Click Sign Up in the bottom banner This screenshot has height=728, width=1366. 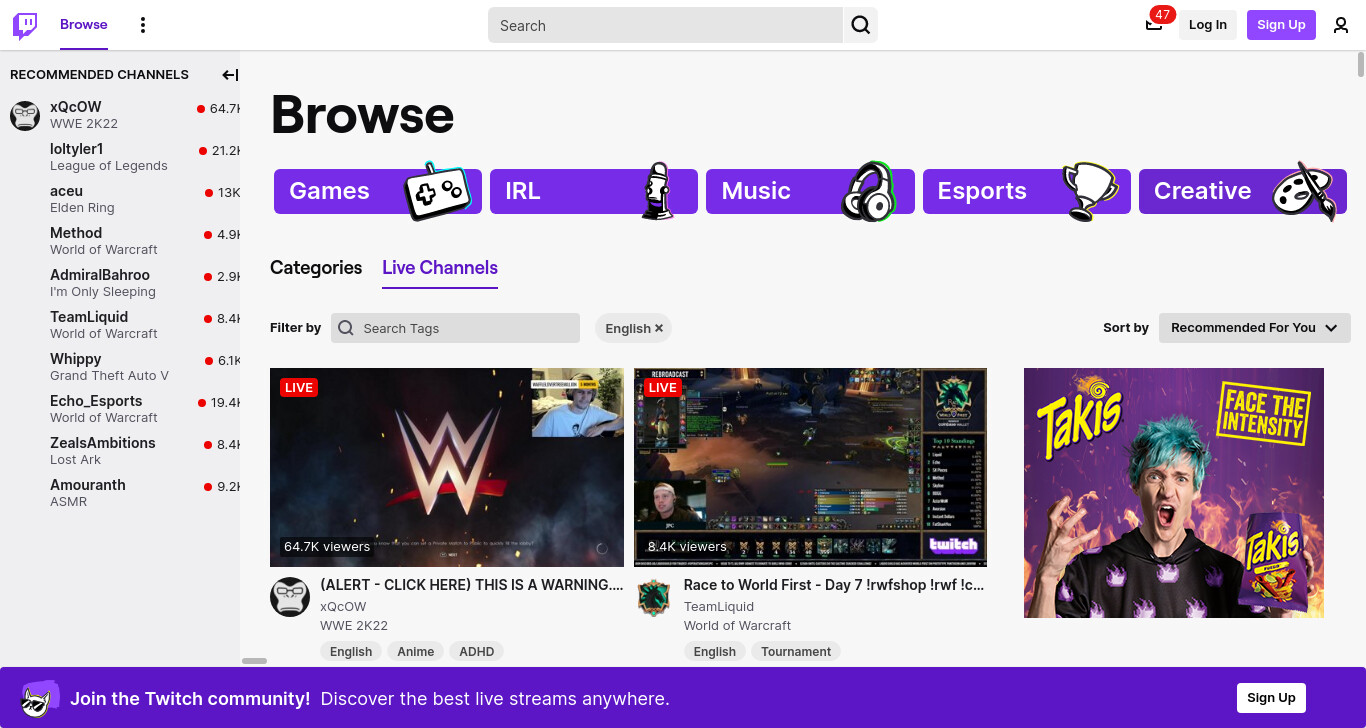tap(1271, 698)
